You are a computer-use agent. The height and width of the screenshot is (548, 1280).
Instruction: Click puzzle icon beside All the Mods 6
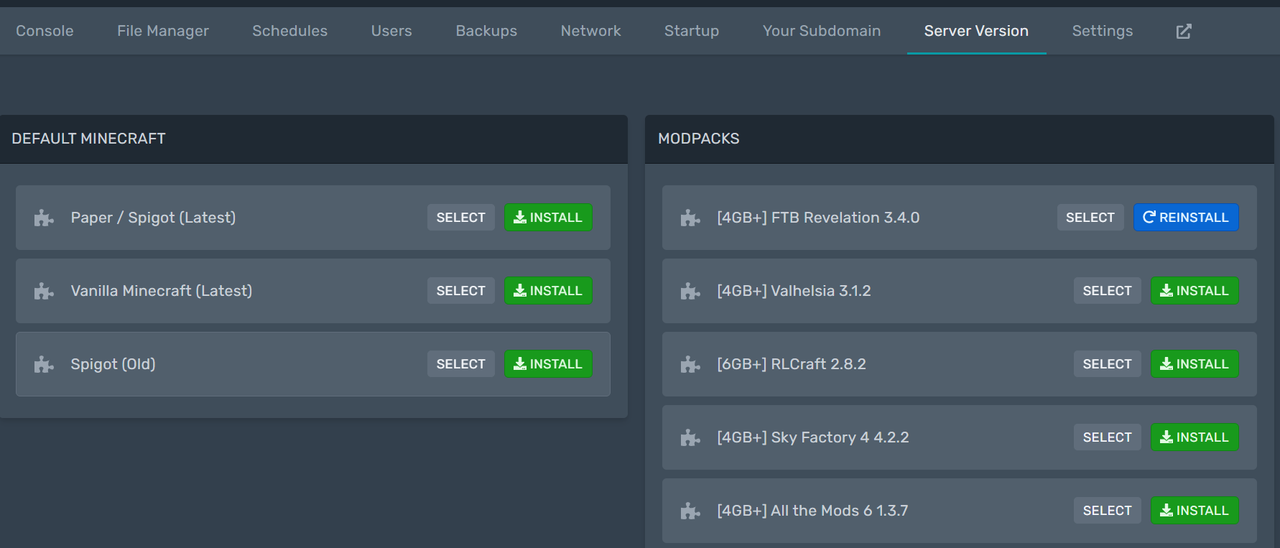690,511
